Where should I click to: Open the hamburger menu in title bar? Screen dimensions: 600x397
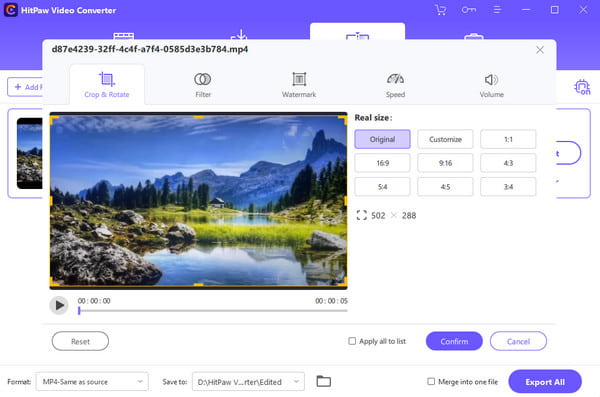tap(497, 10)
